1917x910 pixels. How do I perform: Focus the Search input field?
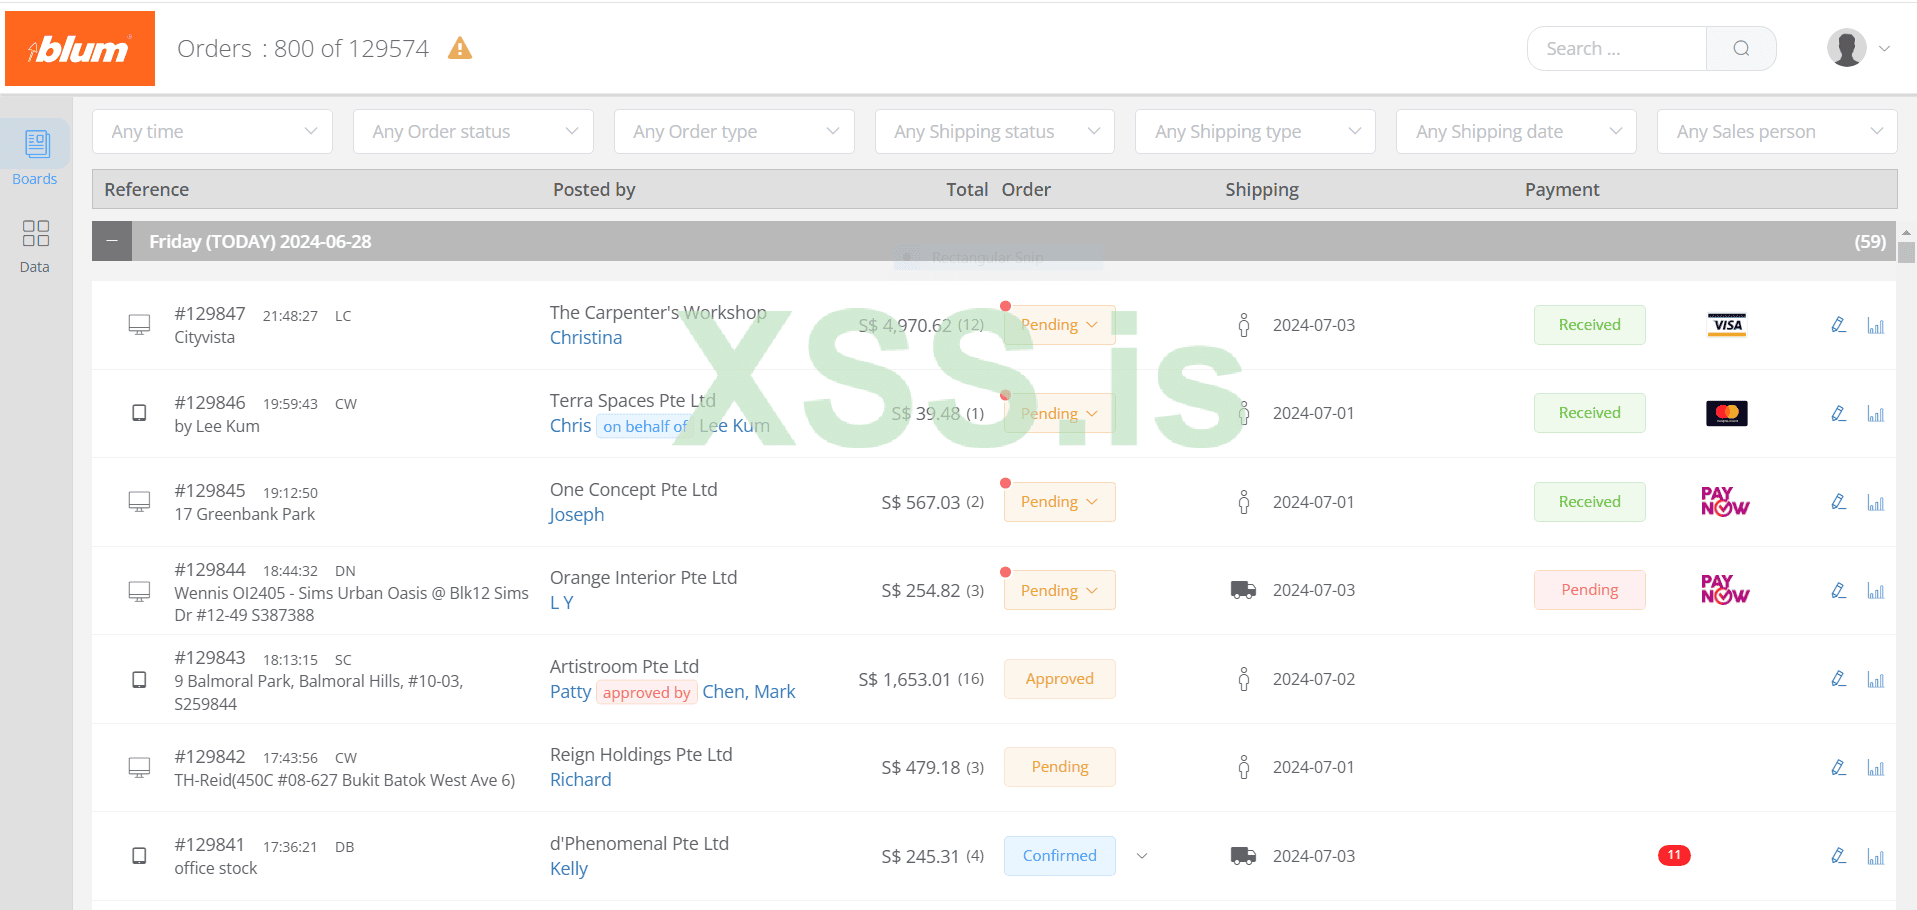1617,48
